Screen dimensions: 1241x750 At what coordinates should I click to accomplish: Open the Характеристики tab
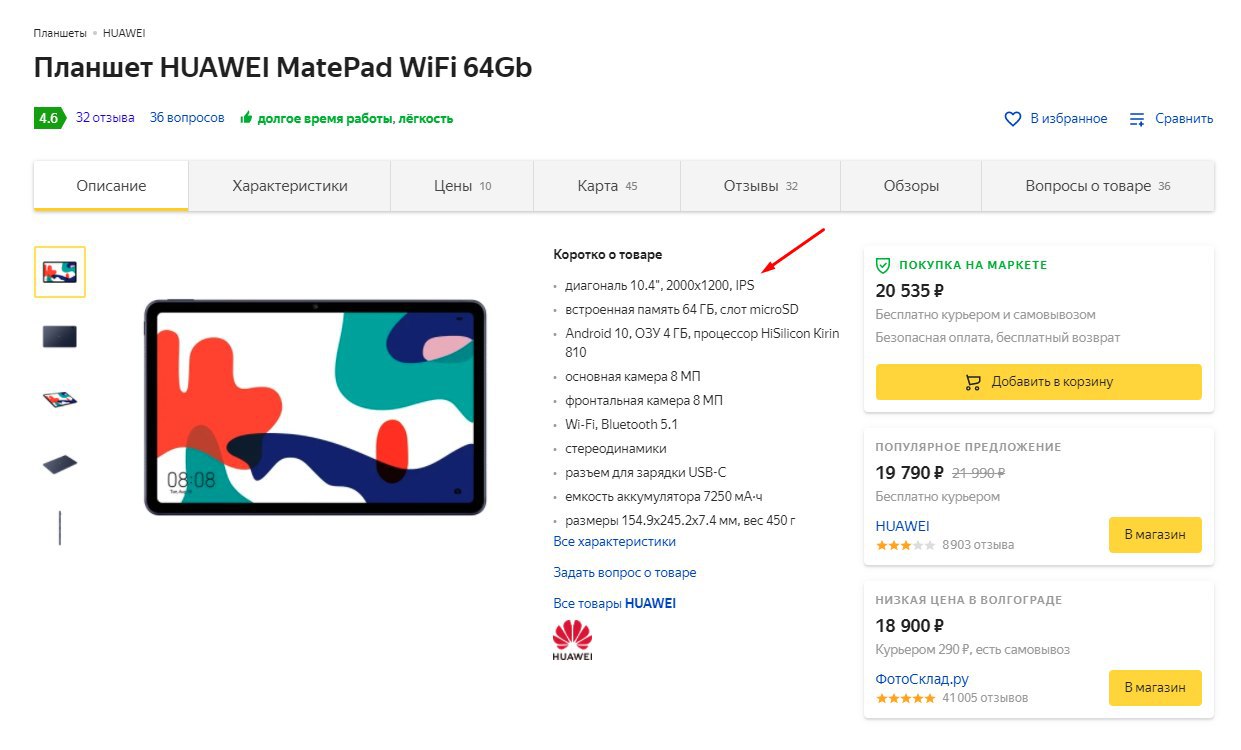click(x=290, y=186)
